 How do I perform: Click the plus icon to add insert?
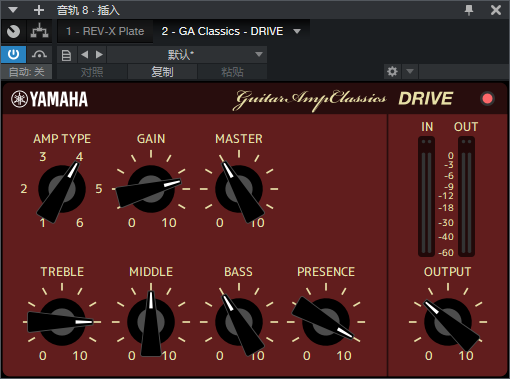[39, 10]
